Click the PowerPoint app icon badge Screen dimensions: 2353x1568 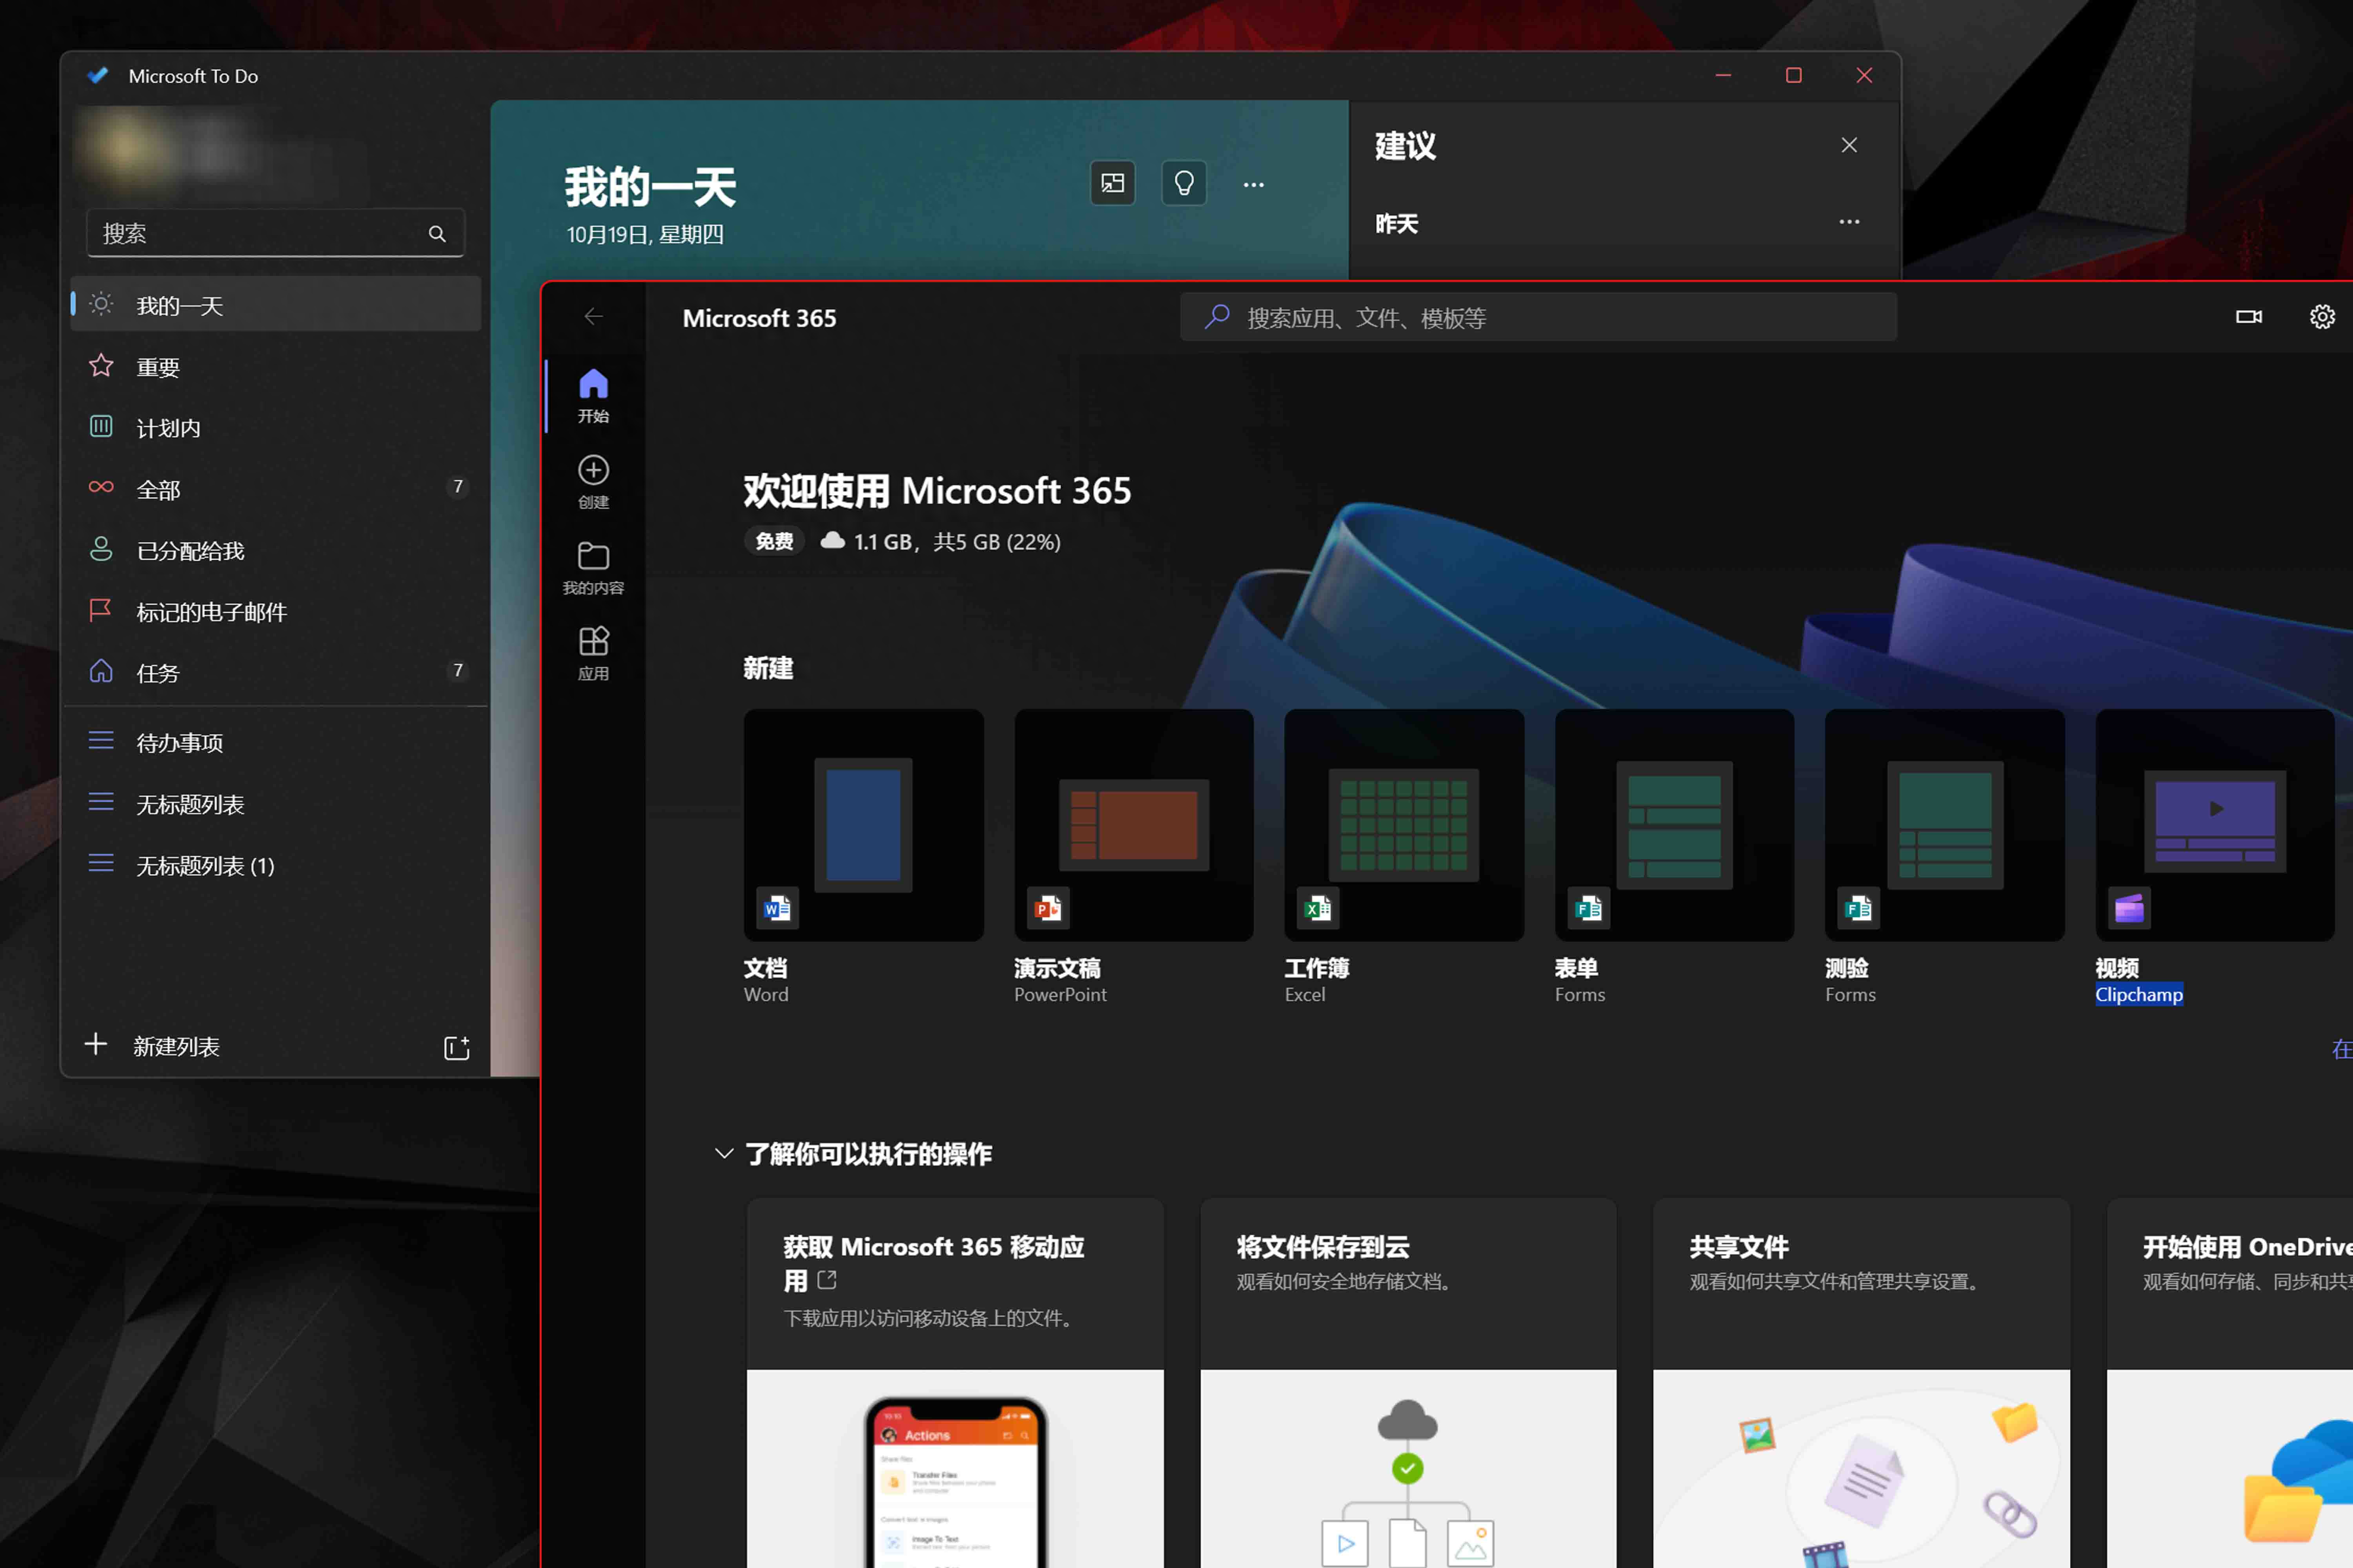pos(1048,908)
